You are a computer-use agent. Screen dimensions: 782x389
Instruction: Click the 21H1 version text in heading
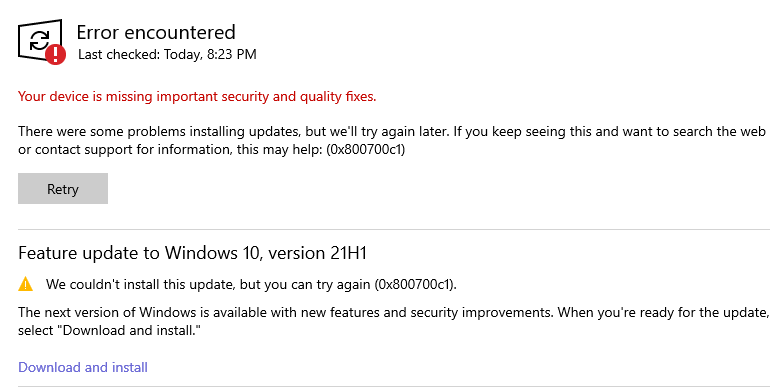[348, 253]
